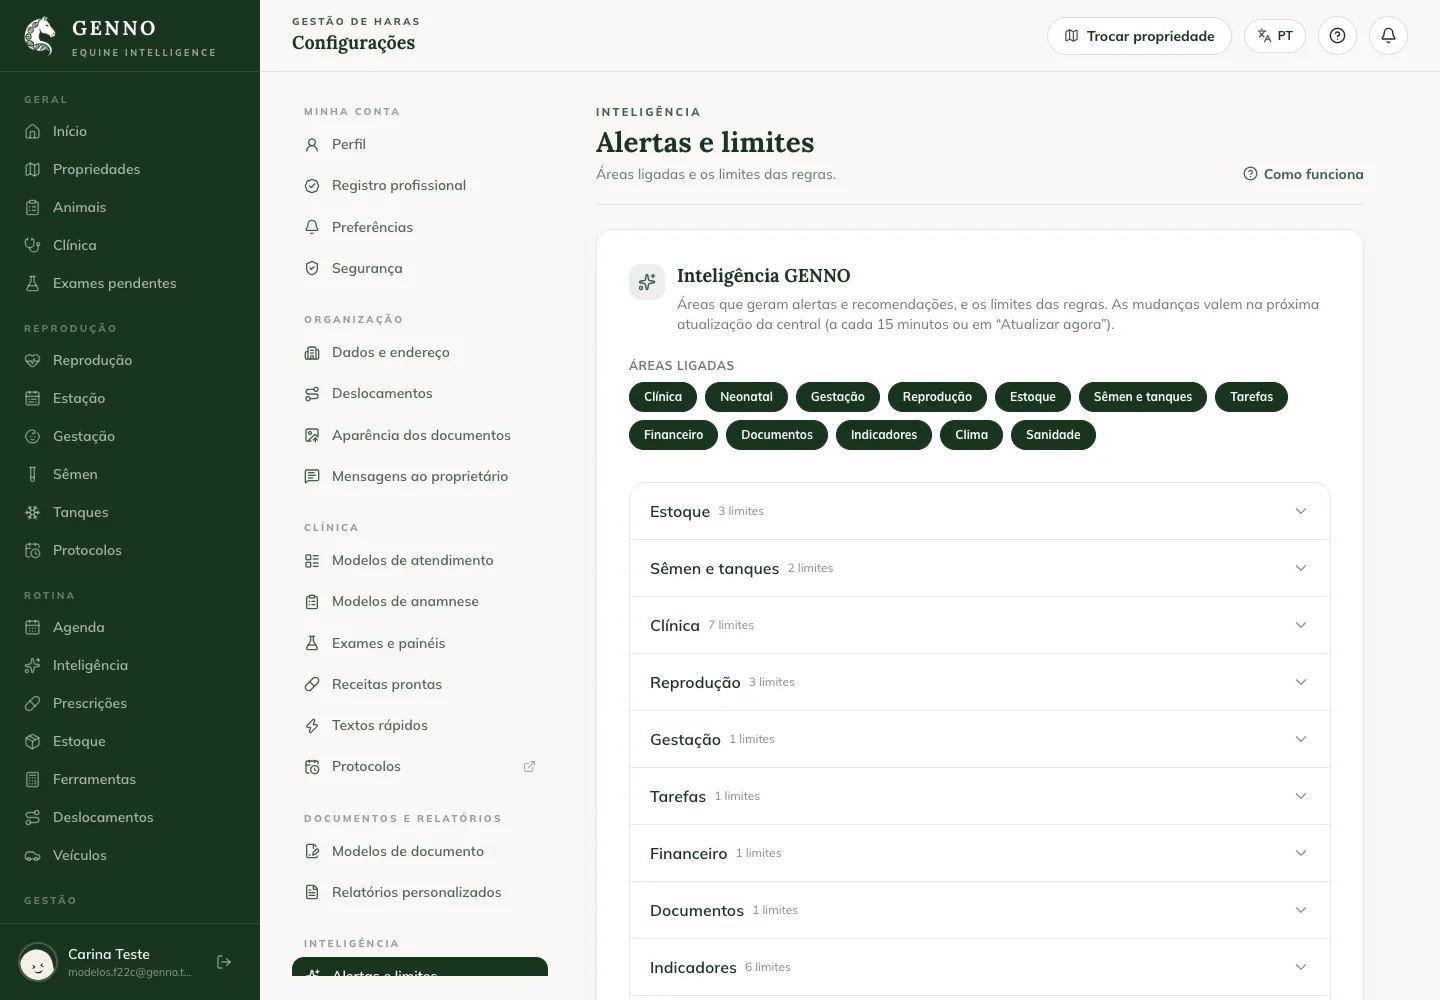Screen dimensions: 1440x1000
Task: Expand the Tarefas 1 limites section
Action: pos(980,796)
